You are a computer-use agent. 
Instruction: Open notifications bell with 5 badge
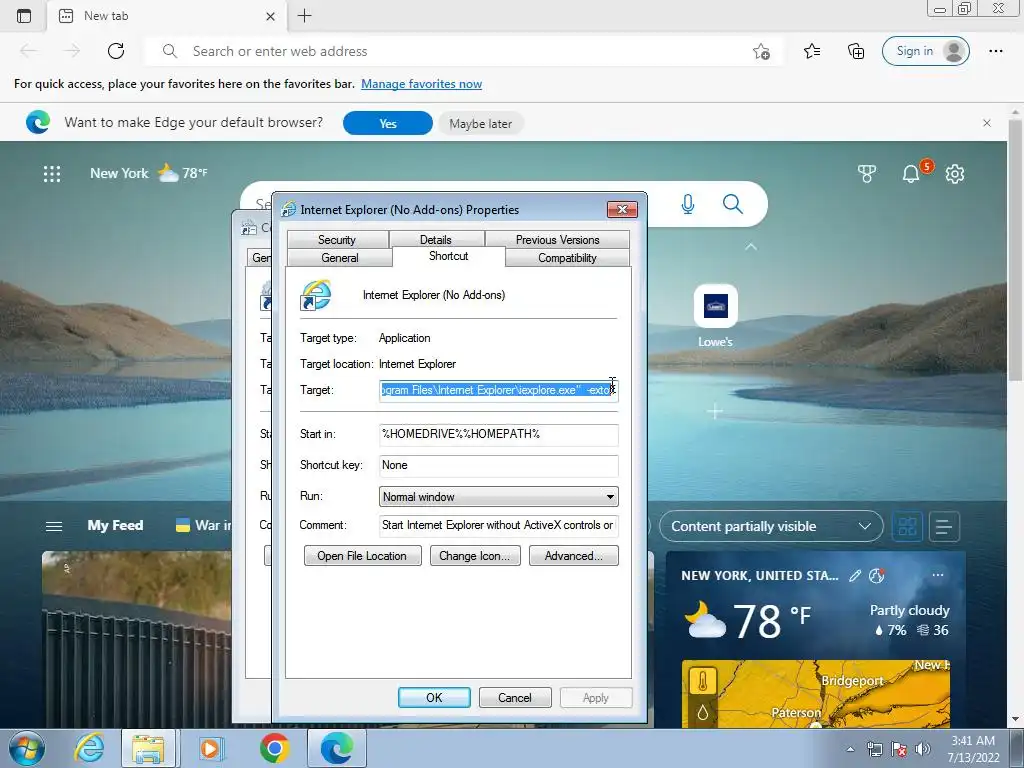pos(912,173)
